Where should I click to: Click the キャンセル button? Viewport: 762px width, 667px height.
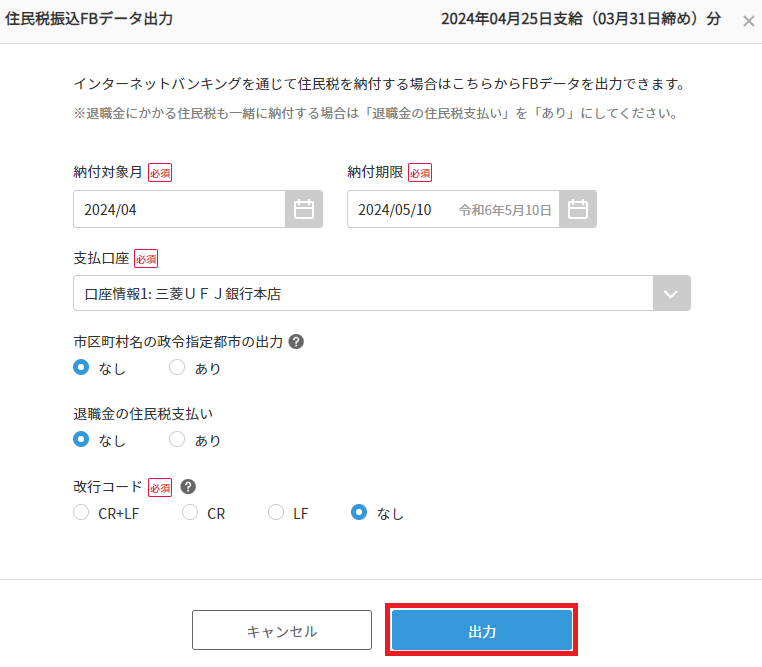coord(282,630)
